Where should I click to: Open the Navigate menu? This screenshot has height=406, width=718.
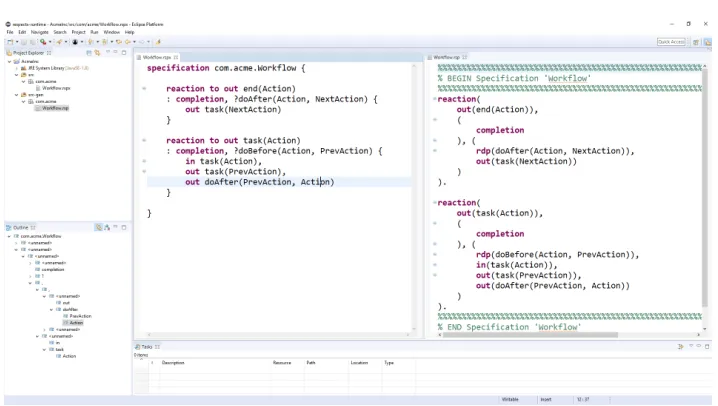pos(40,32)
